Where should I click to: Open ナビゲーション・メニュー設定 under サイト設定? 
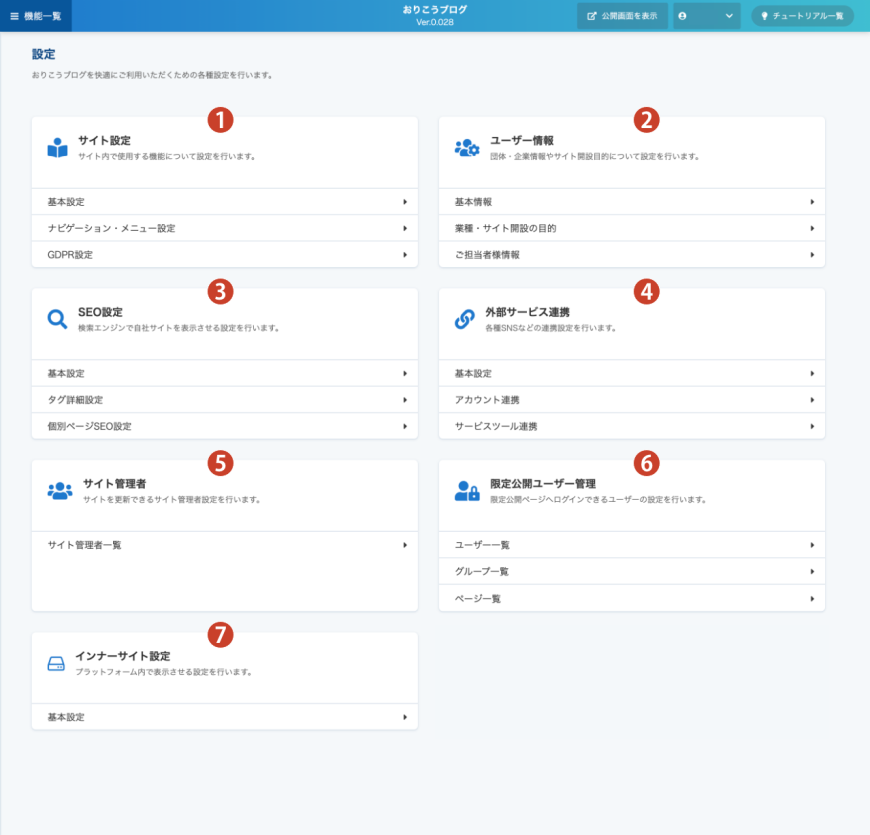[224, 229]
